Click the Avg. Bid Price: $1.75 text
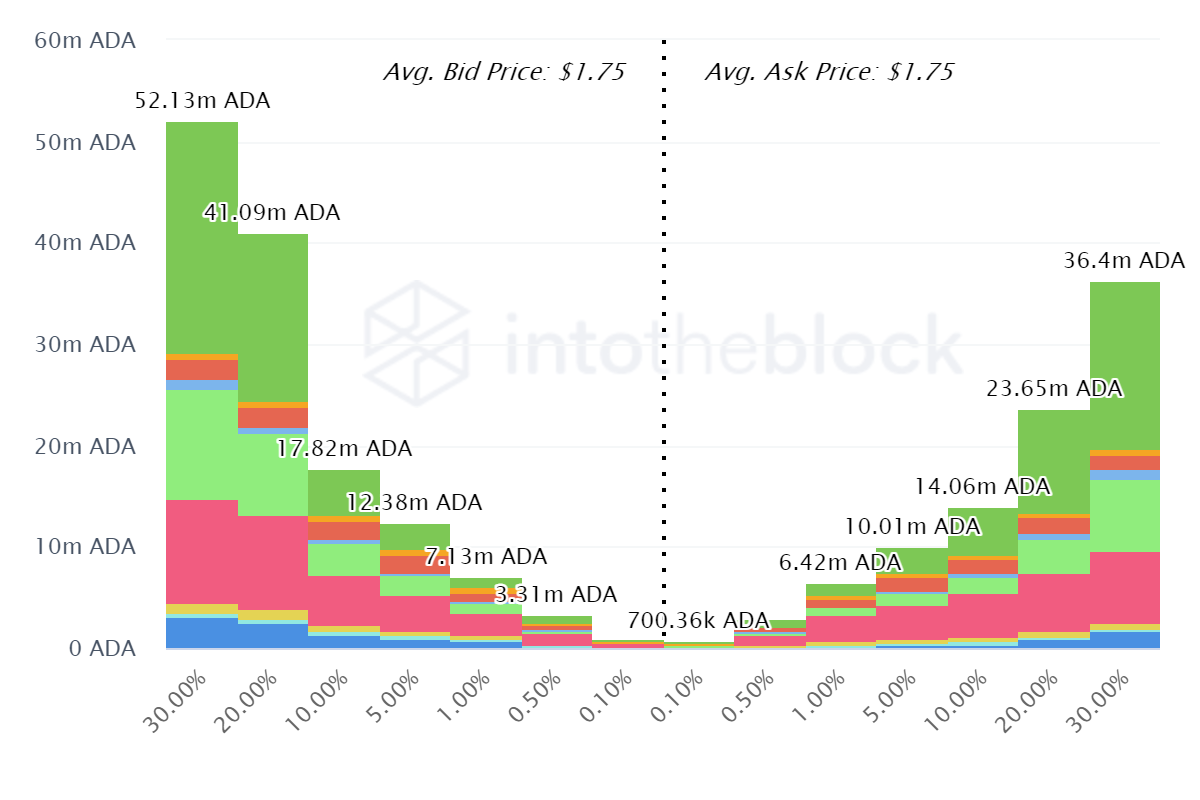 (505, 72)
